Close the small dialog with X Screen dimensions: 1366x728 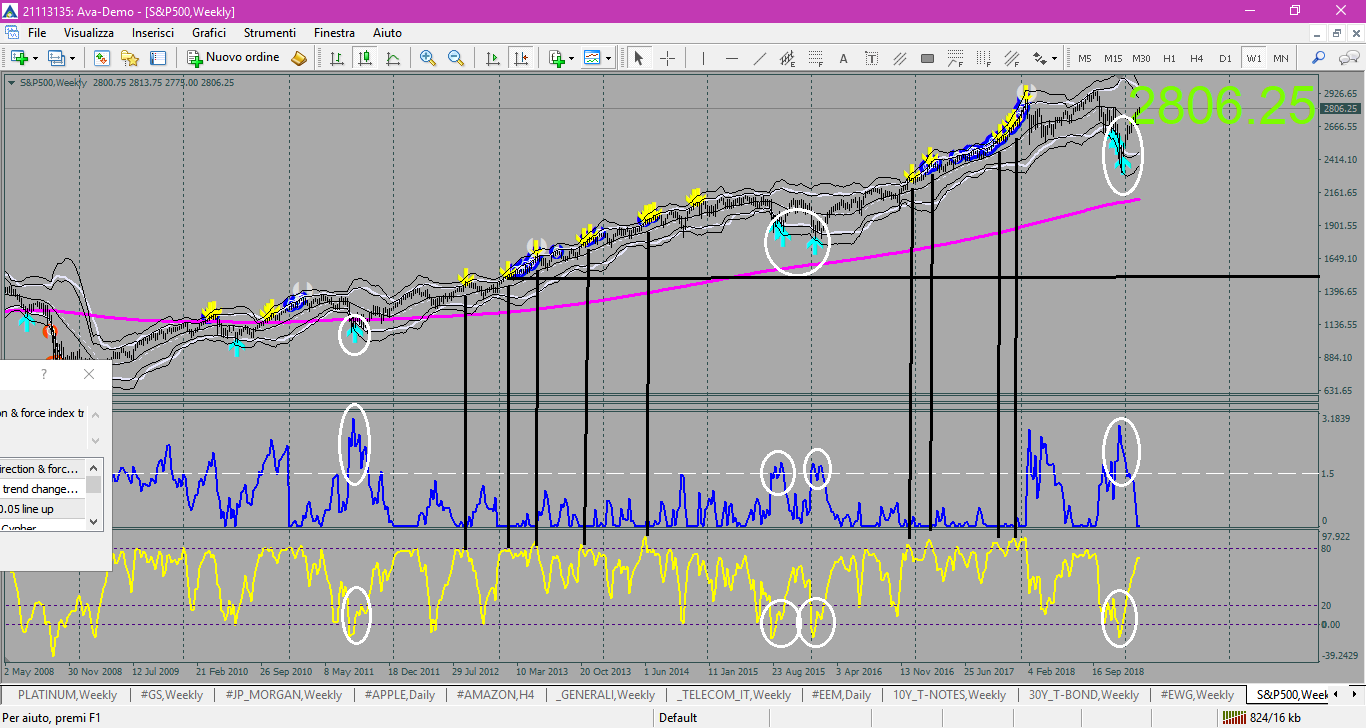89,374
